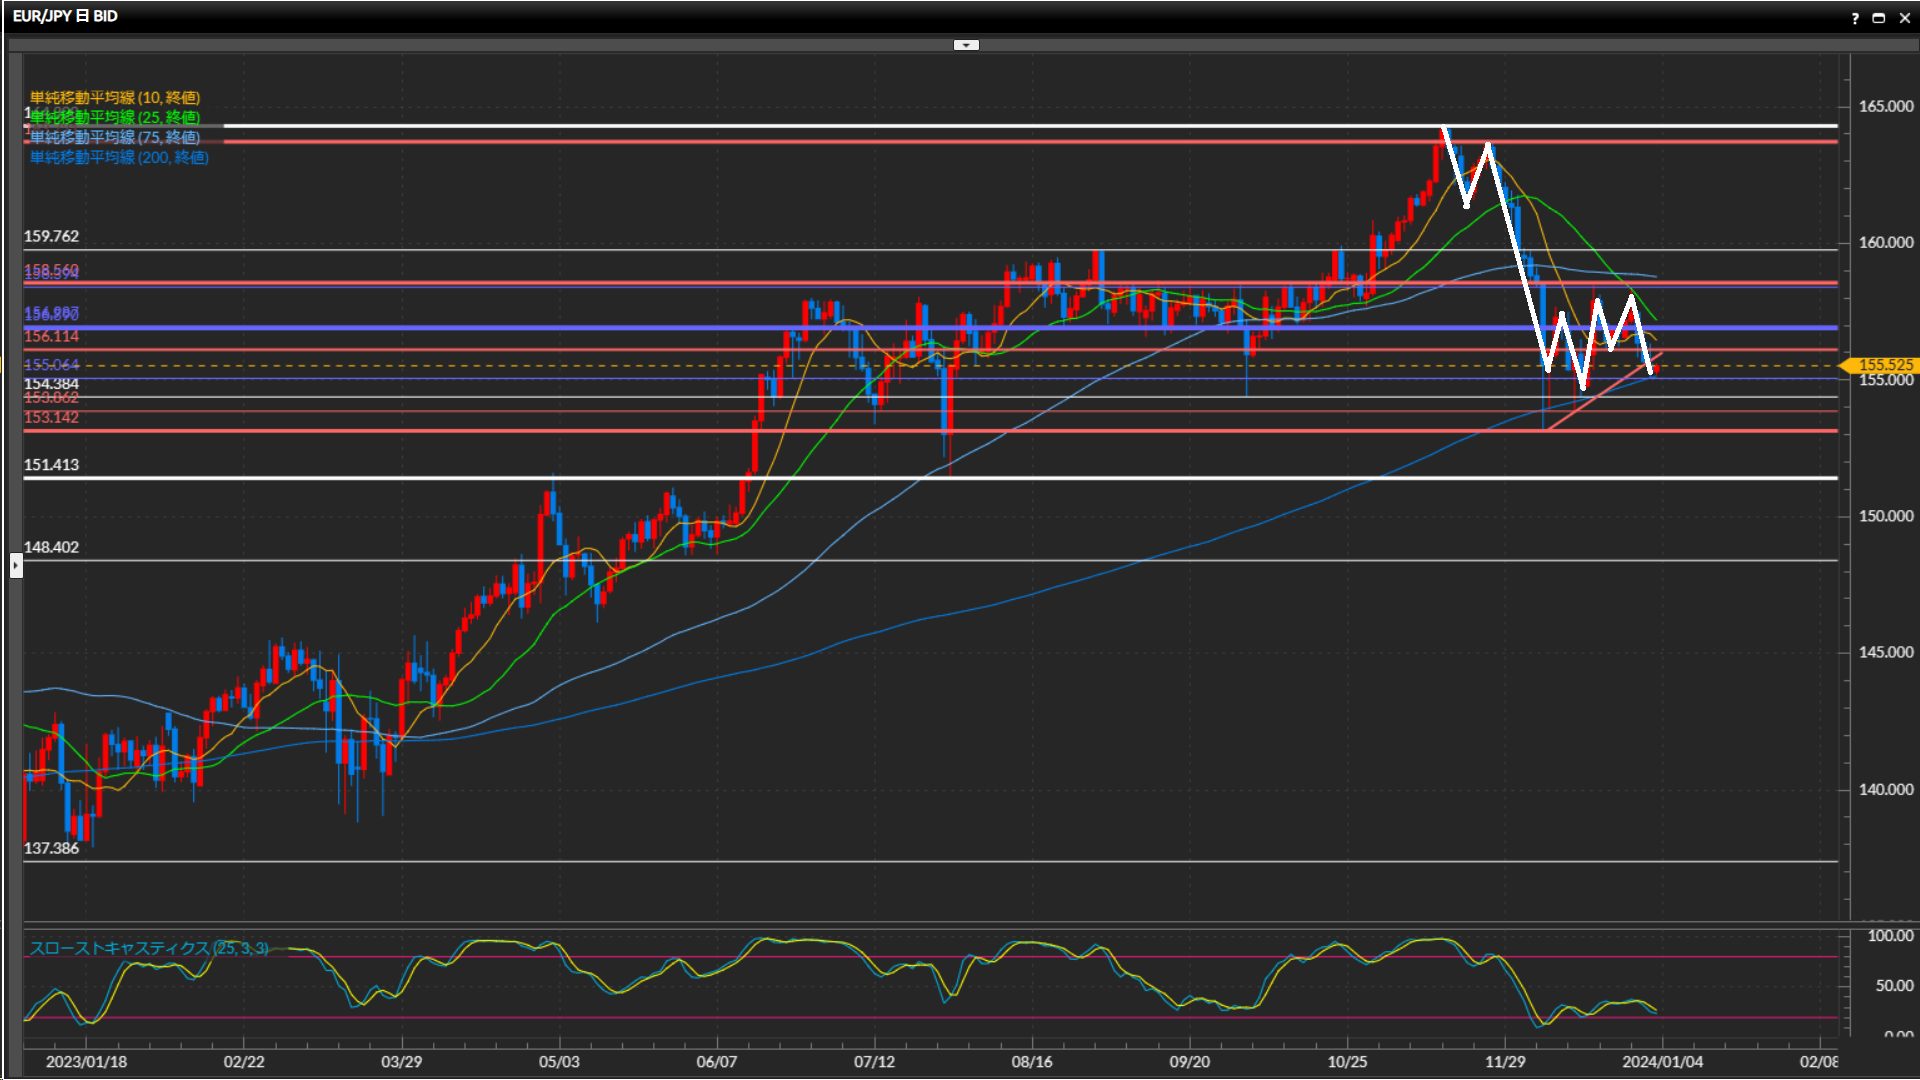Open the slow stochastics indicator label
Viewport: 1920px width, 1080px height.
[148, 947]
